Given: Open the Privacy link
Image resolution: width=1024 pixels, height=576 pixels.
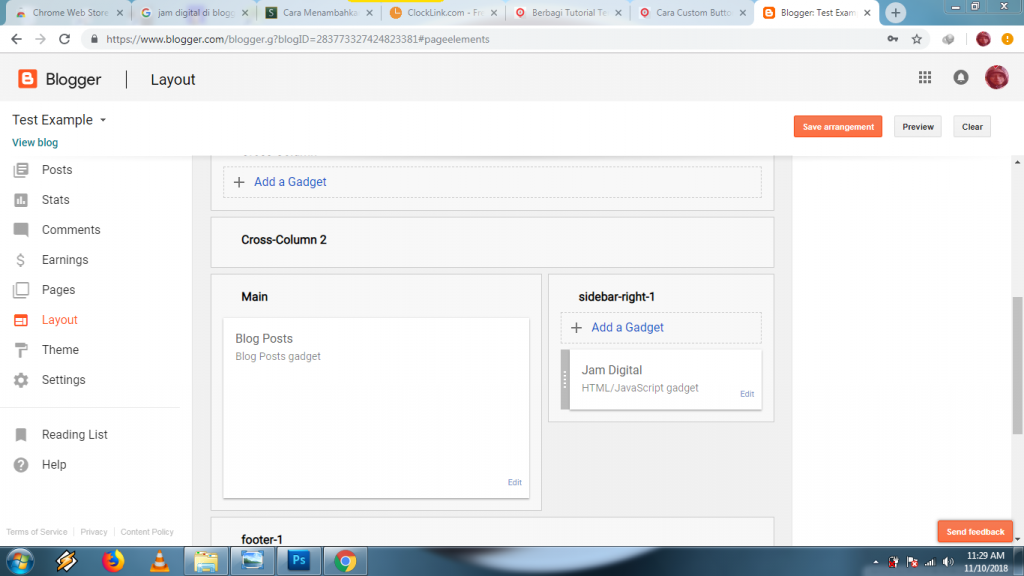Looking at the screenshot, I should [x=93, y=532].
